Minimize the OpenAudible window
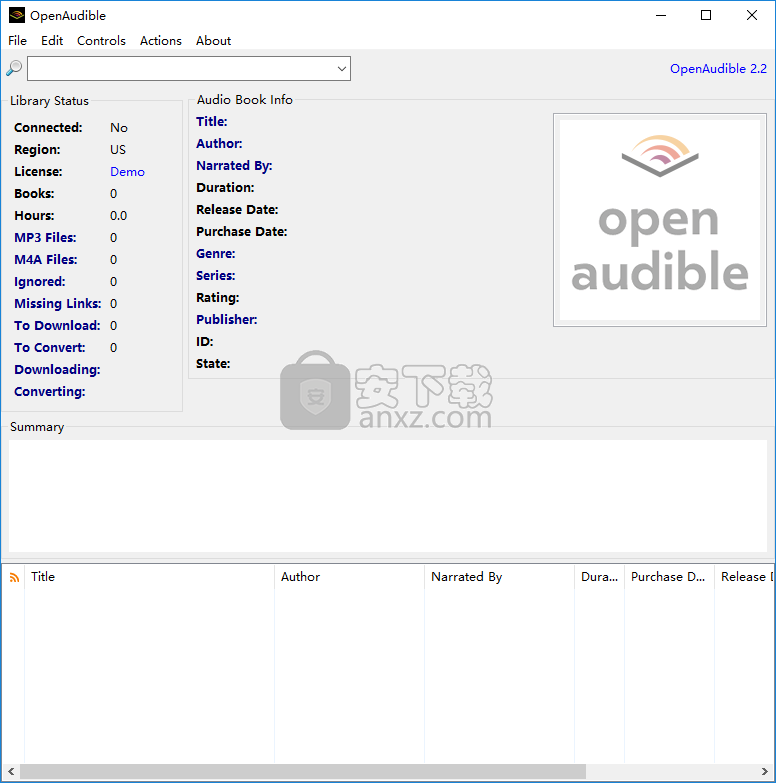 [x=661, y=15]
